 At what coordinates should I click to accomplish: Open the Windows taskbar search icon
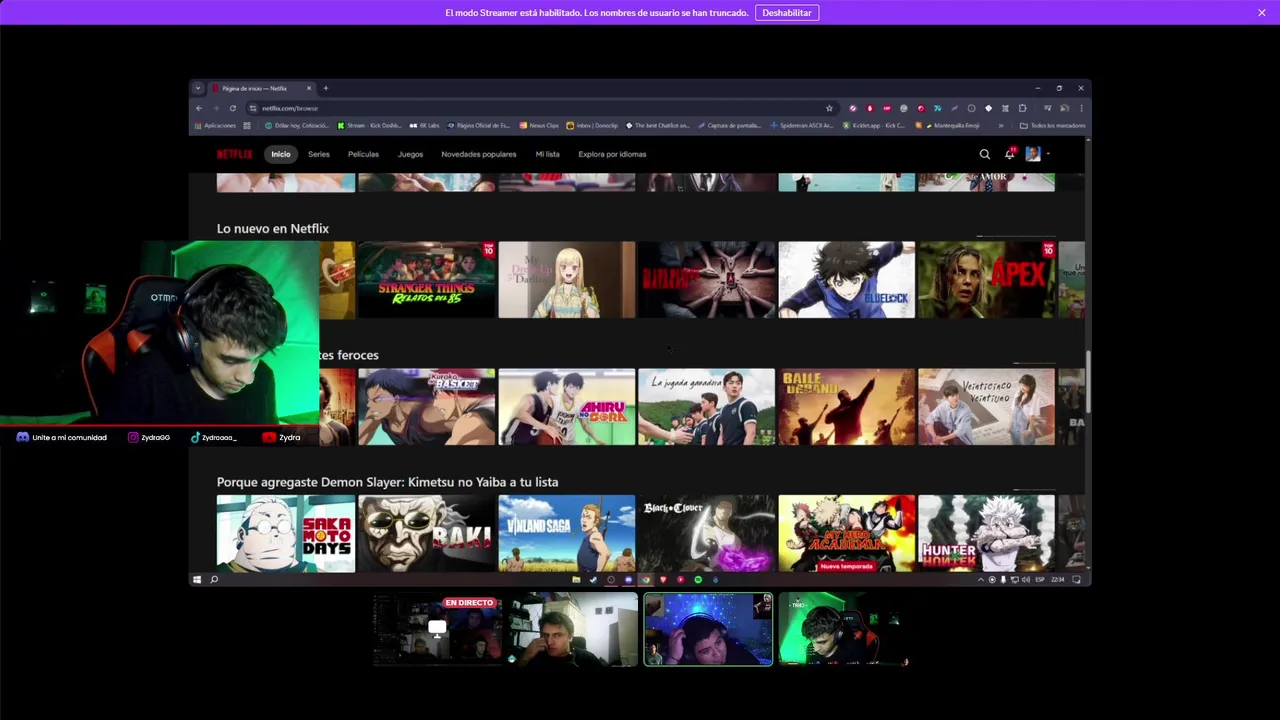(x=214, y=579)
